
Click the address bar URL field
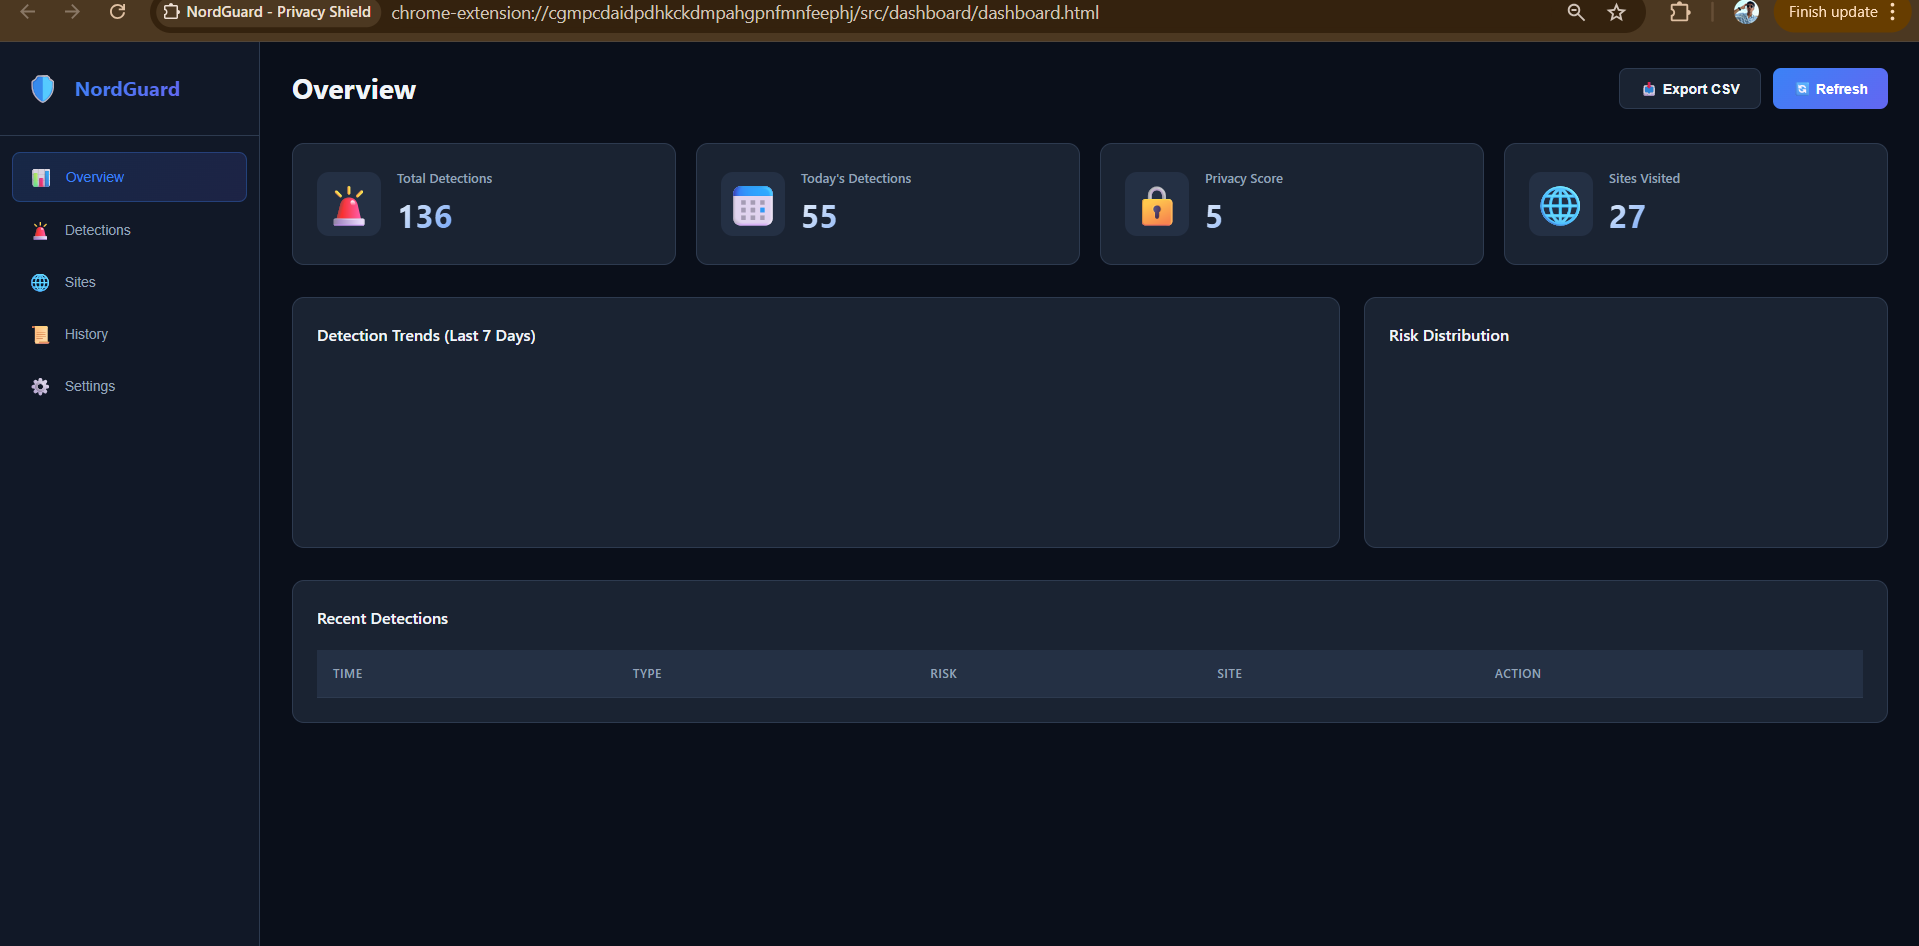(744, 13)
